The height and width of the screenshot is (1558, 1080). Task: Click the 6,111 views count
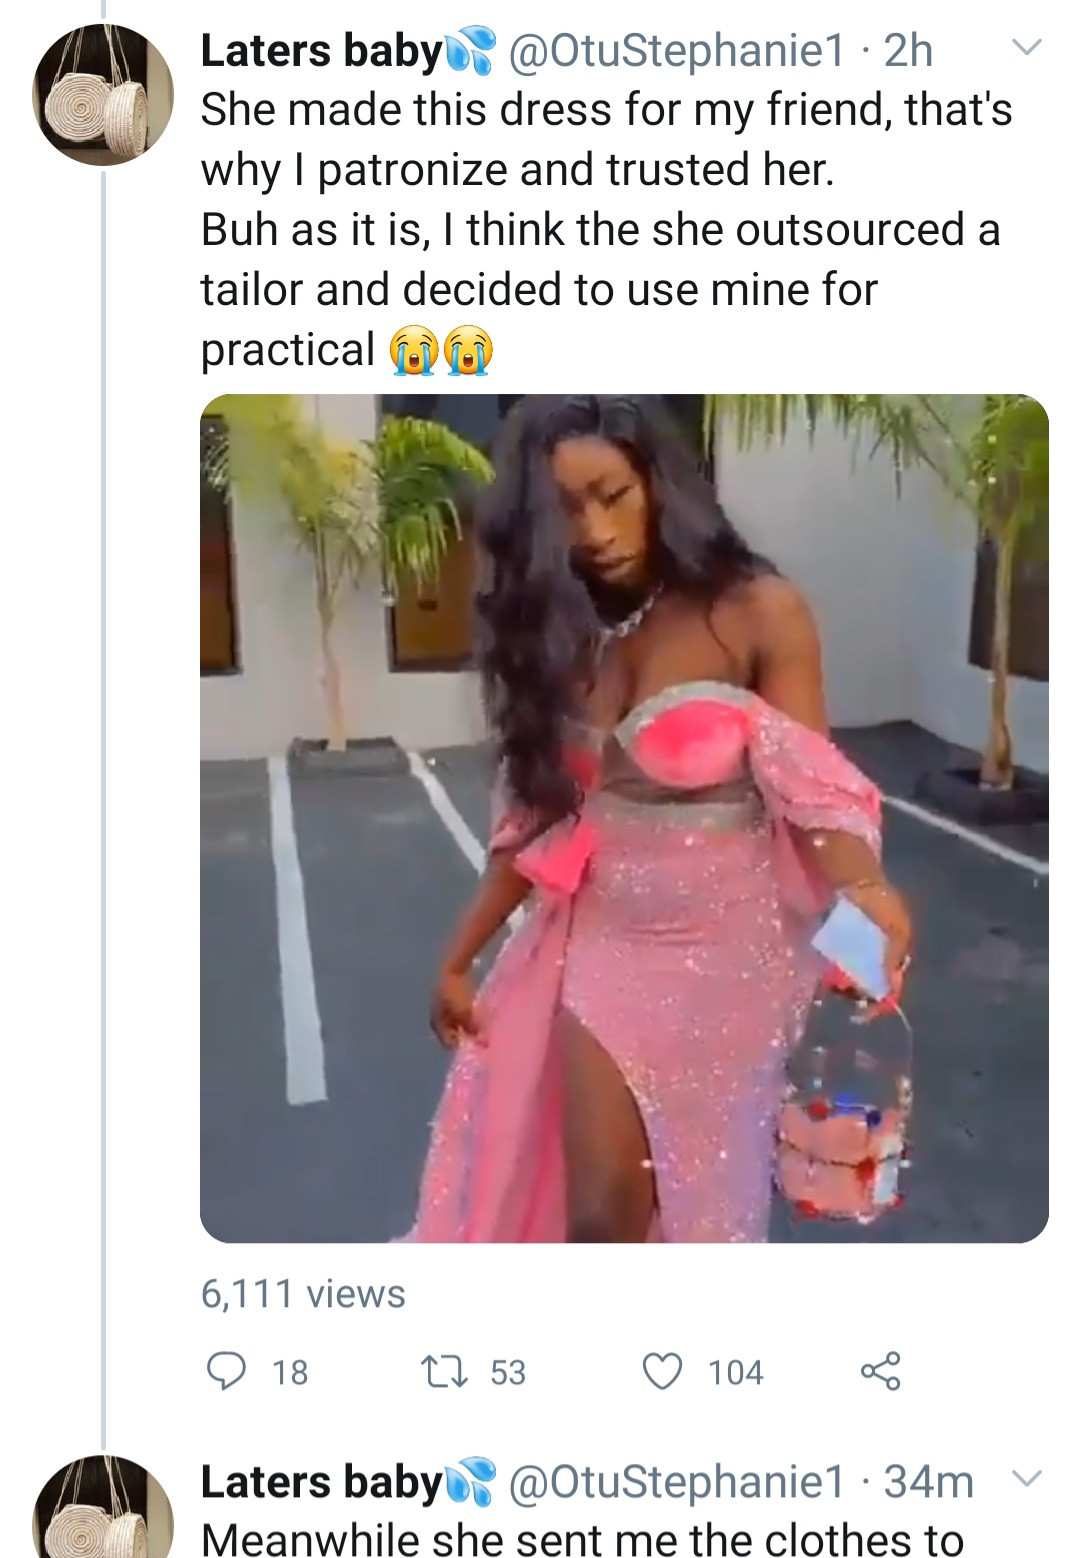coord(303,1294)
